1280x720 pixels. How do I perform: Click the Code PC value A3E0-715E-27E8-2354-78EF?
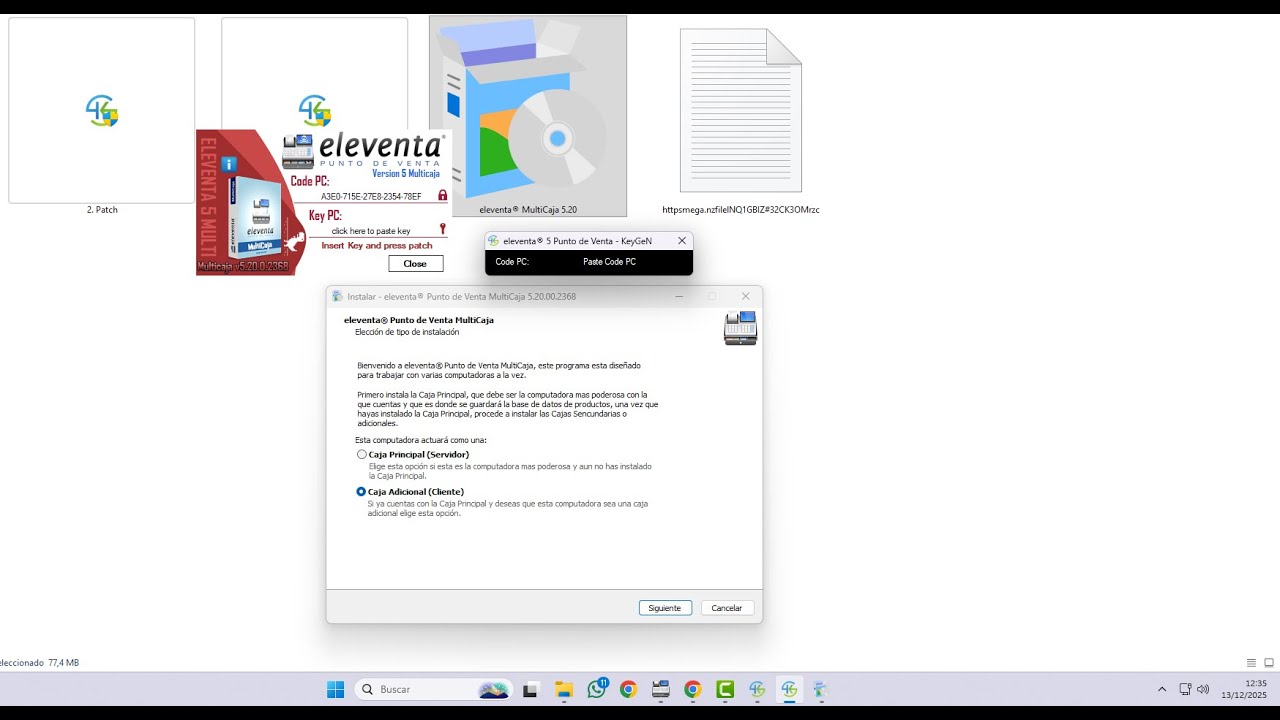(371, 196)
